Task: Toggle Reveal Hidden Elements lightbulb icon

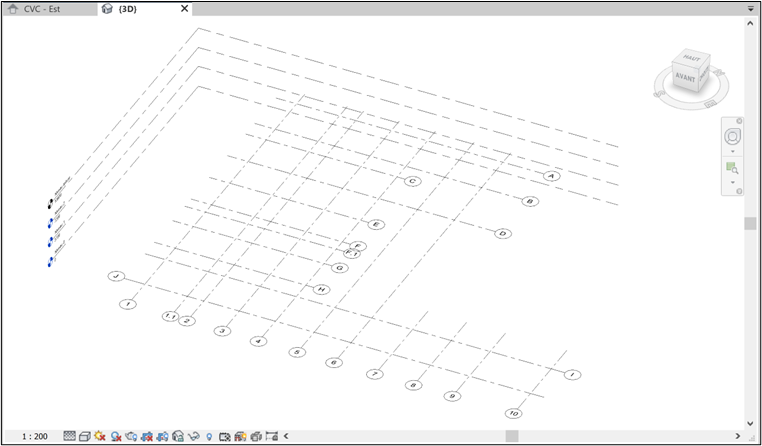Action: click(209, 436)
